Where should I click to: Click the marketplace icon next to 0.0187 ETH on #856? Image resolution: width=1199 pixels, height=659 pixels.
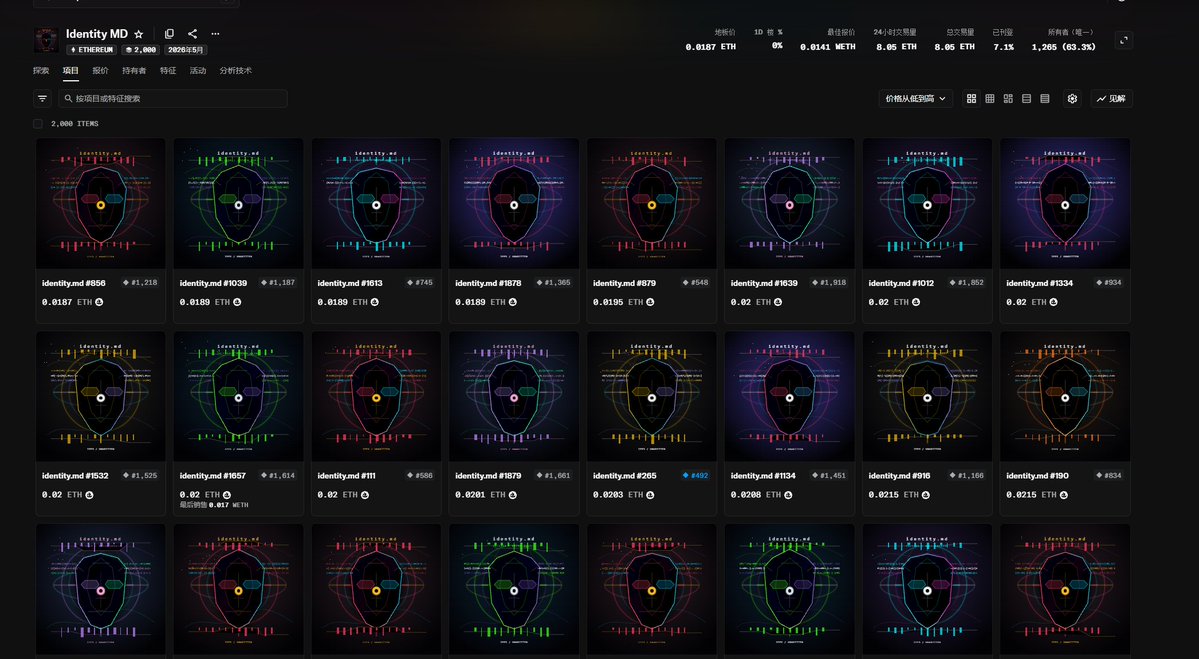(x=99, y=302)
